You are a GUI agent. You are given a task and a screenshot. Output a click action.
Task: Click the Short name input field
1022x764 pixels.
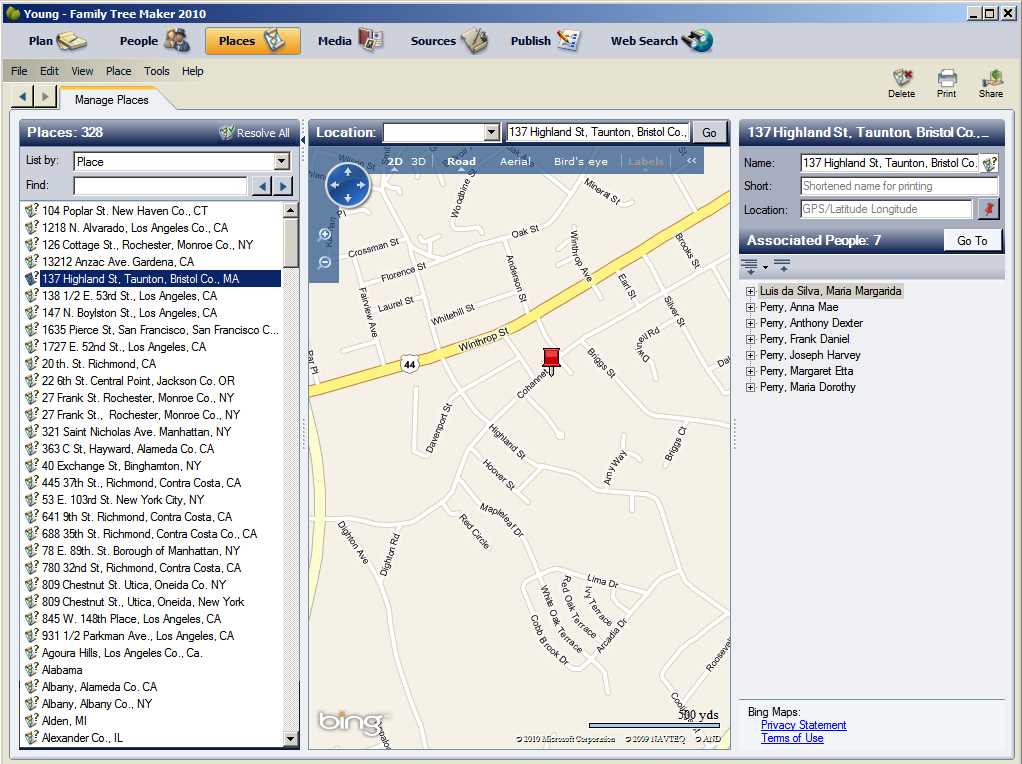[899, 186]
